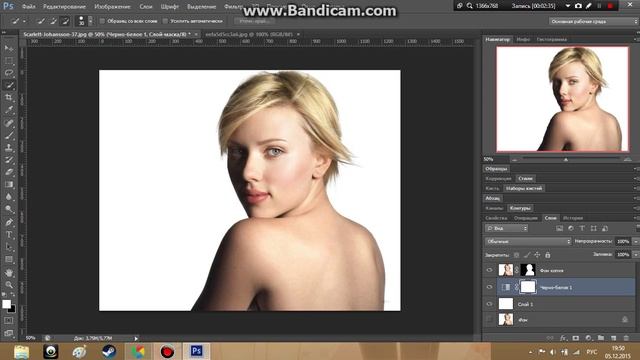The width and height of the screenshot is (640, 360).
Task: Open the blend mode dropdown
Action: click(x=528, y=241)
